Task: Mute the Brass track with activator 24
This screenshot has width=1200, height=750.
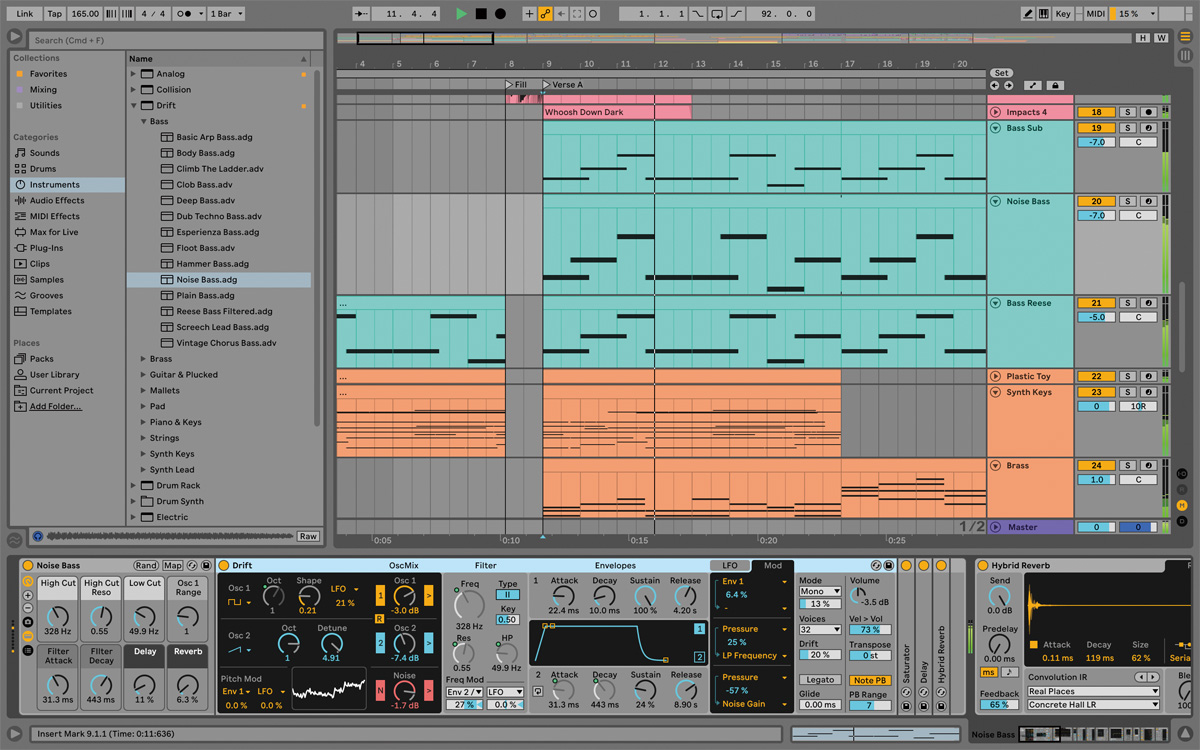Action: 1096,466
